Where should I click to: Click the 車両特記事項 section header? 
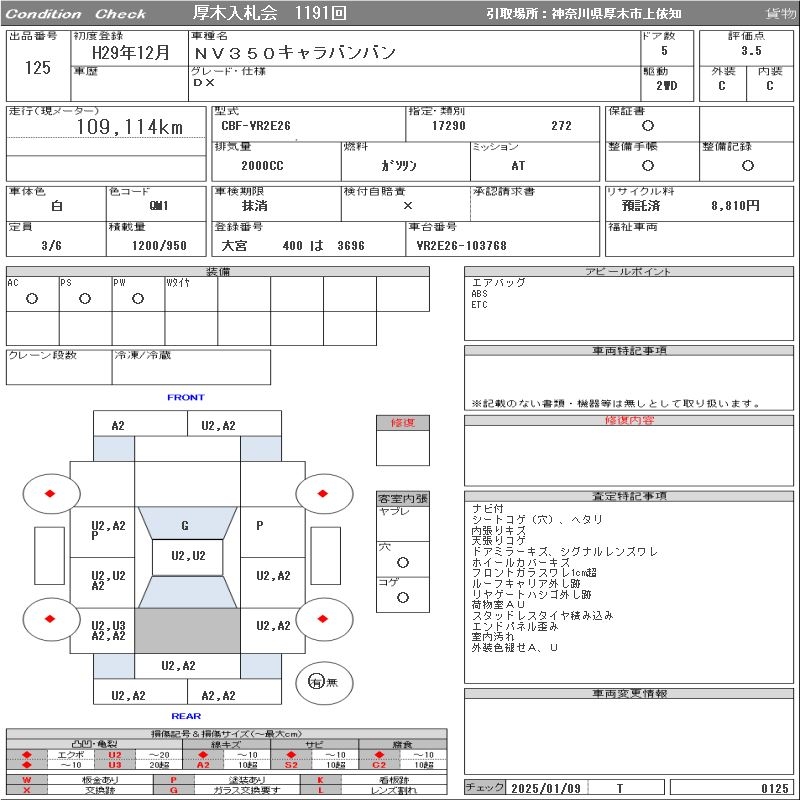coord(629,351)
